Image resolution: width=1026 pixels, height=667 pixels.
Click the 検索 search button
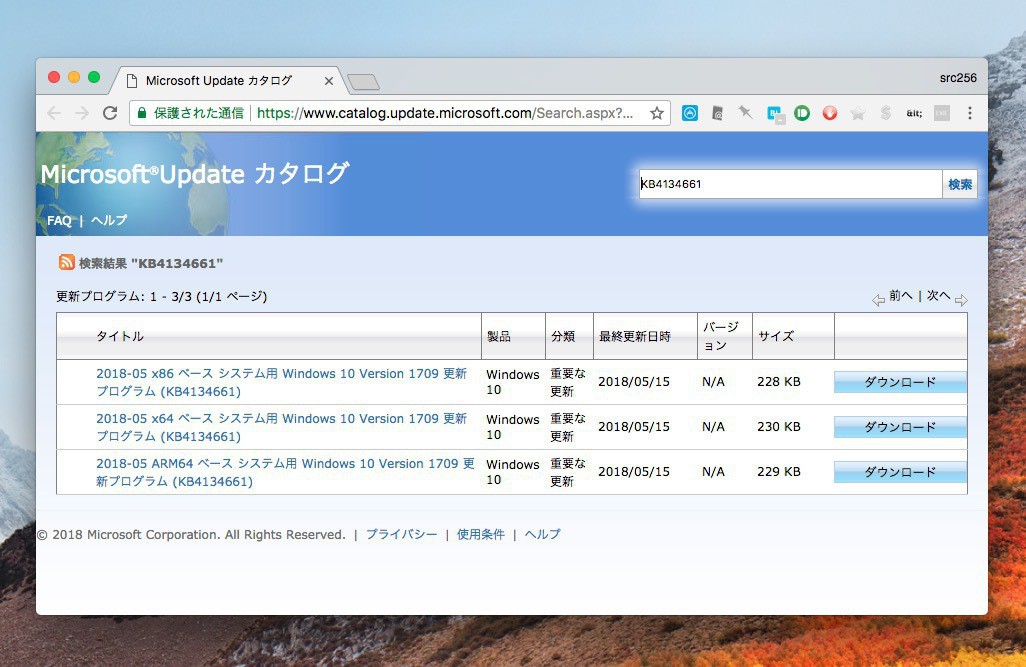pyautogui.click(x=960, y=184)
